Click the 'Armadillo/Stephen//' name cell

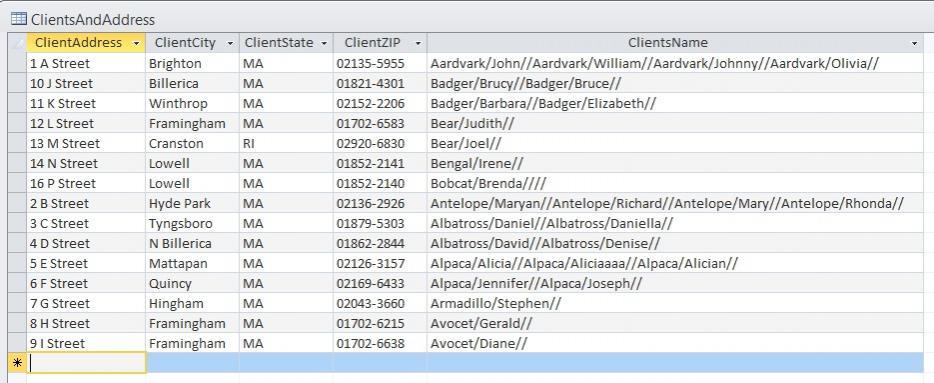[x=675, y=303]
